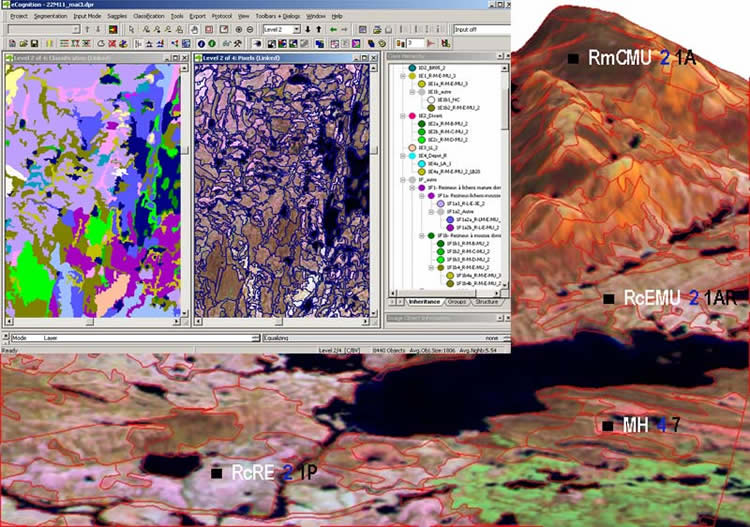Click the pink magenta view settings icon

pos(356,44)
